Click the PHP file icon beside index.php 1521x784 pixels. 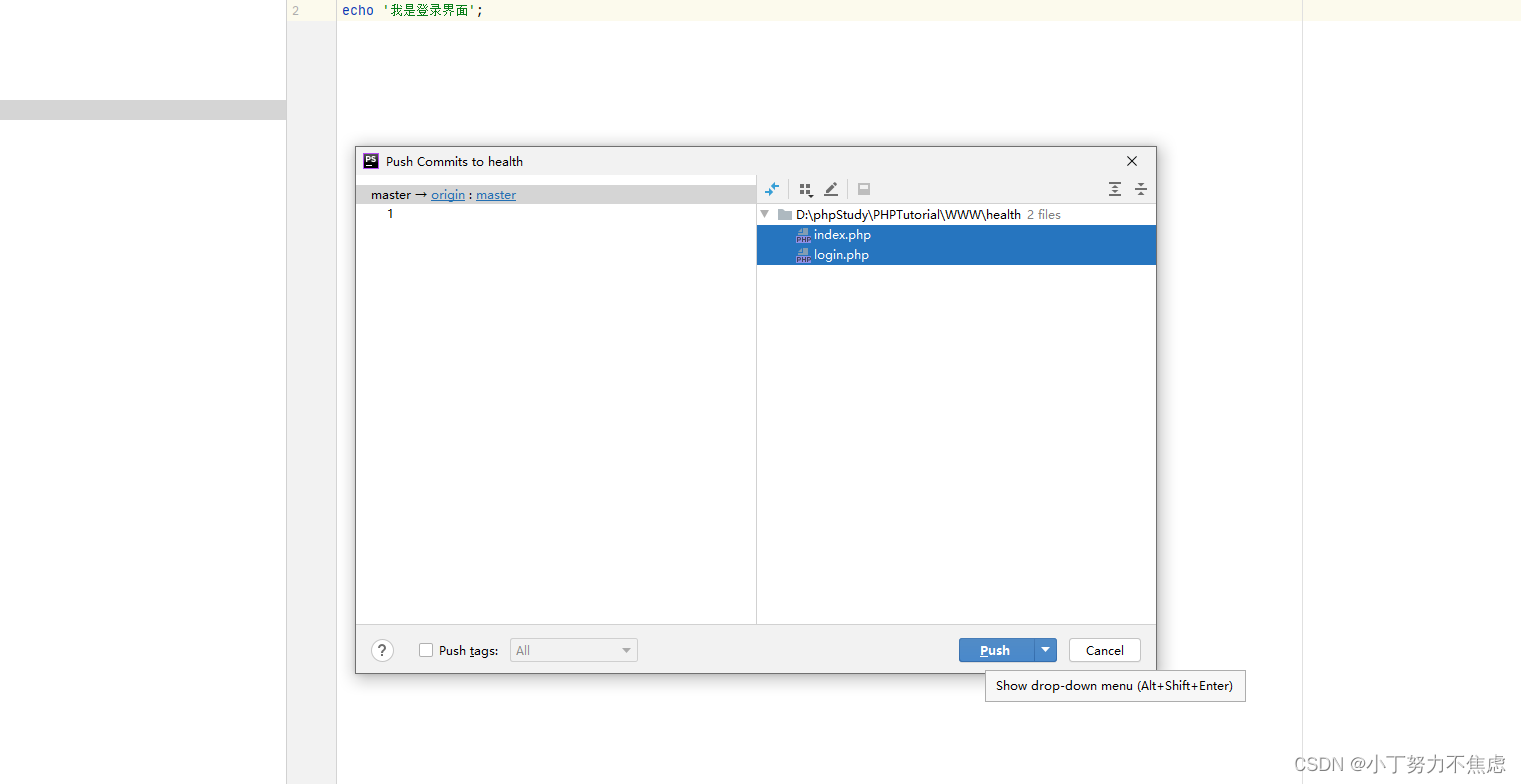(x=803, y=235)
